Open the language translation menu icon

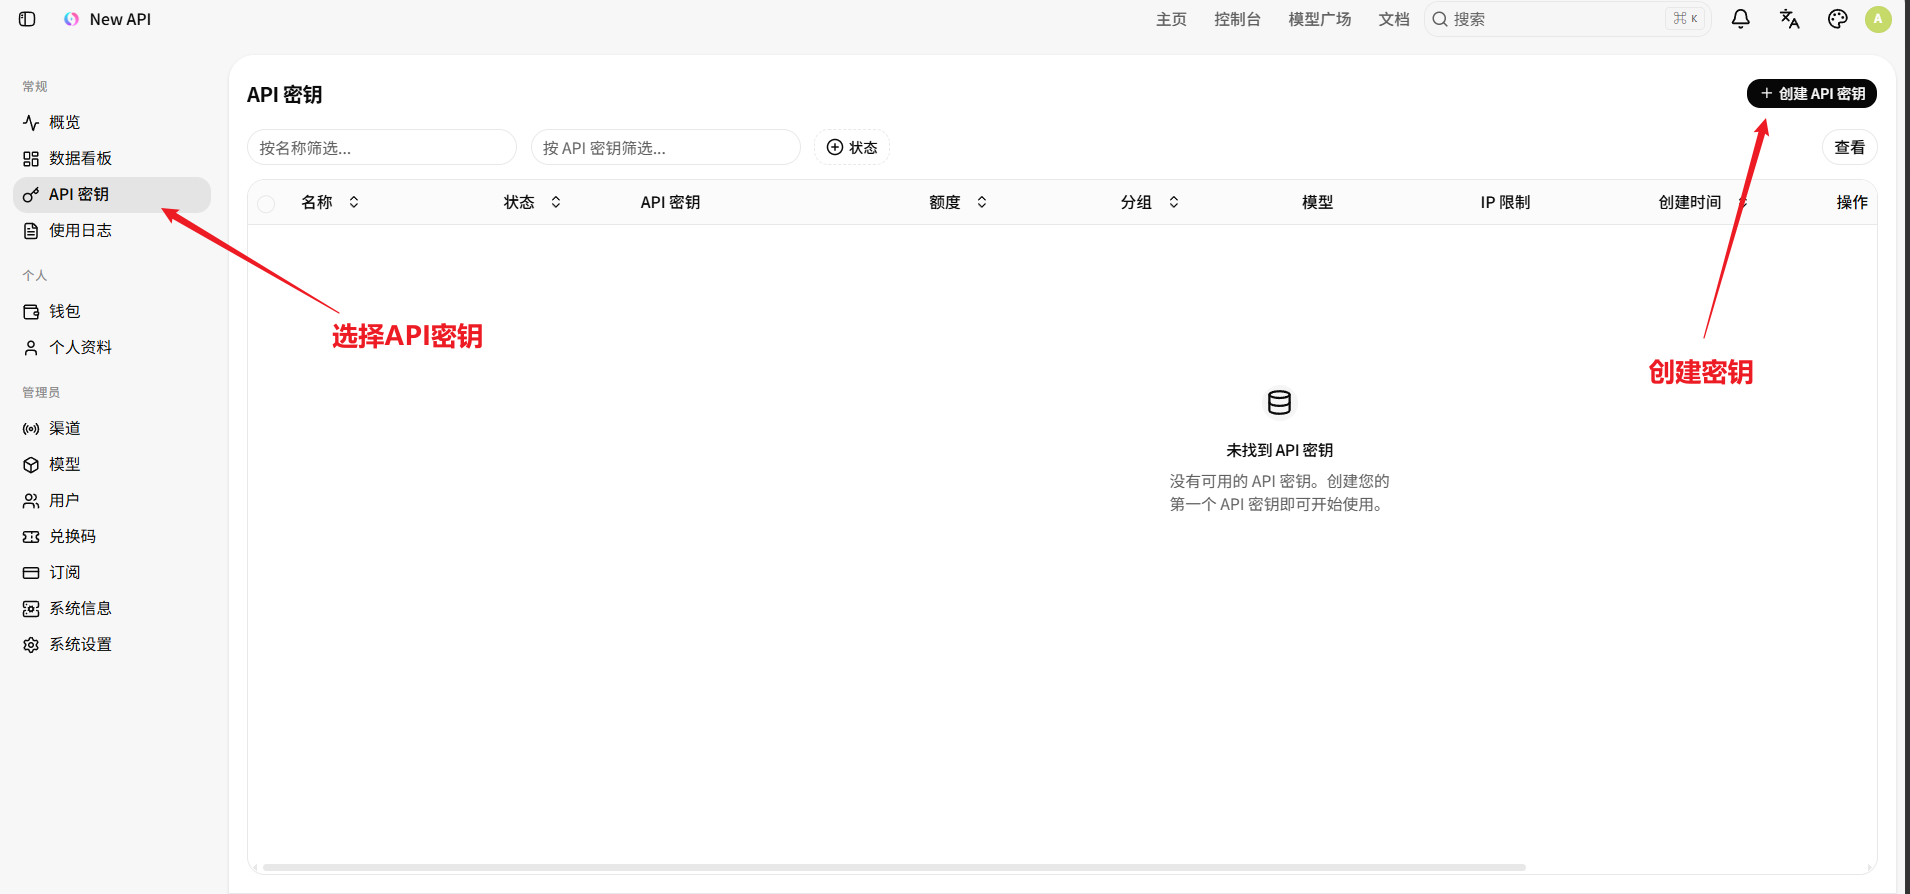[x=1790, y=19]
